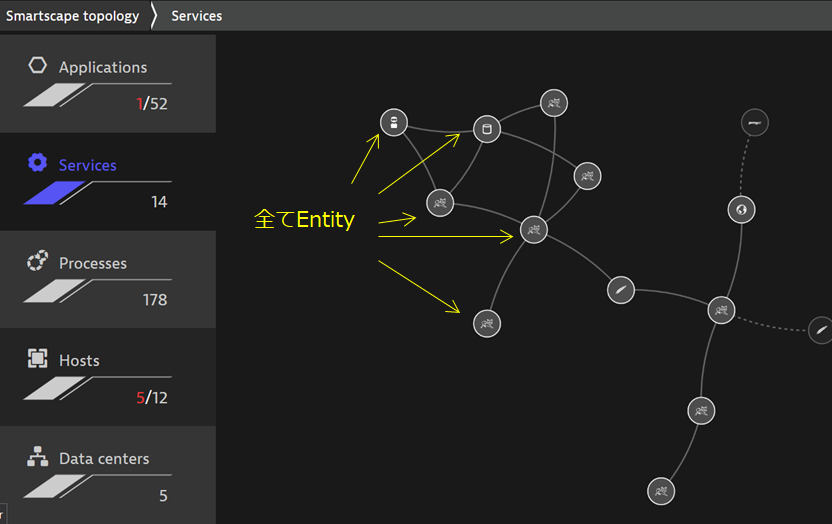The width and height of the screenshot is (832, 524).
Task: Select the database service node
Action: 487,129
